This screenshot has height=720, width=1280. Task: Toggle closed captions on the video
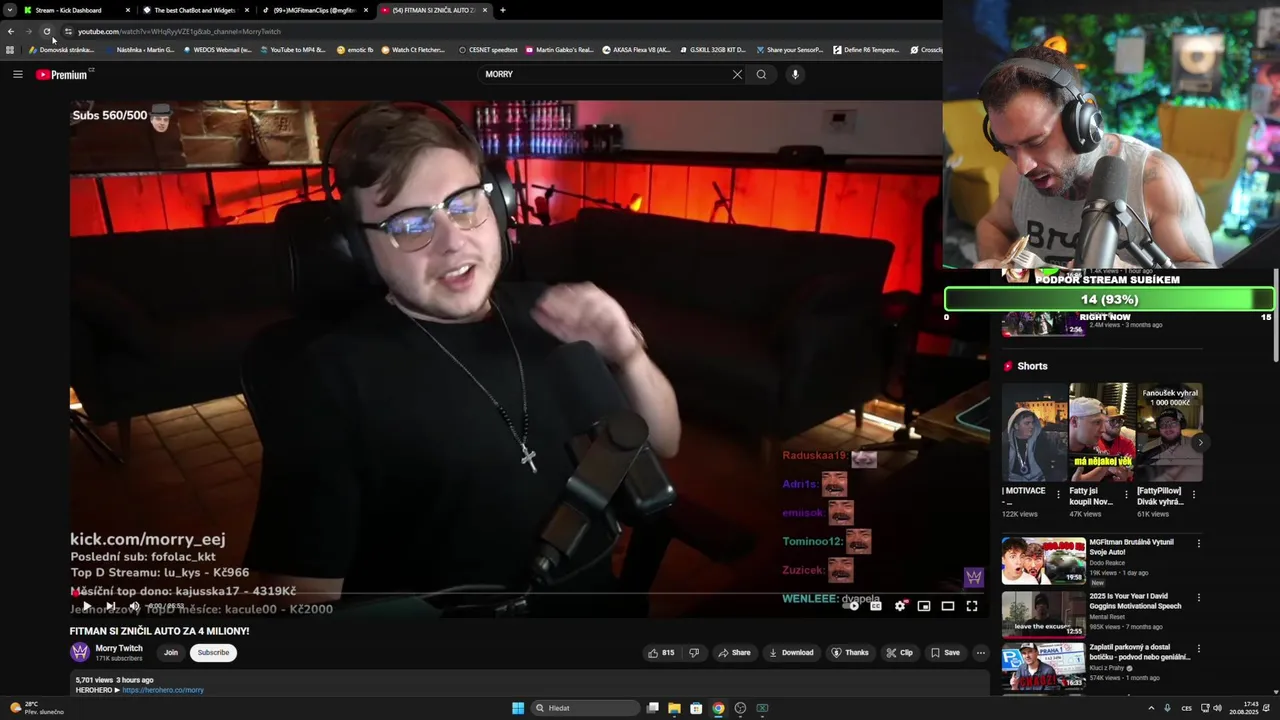[876, 606]
